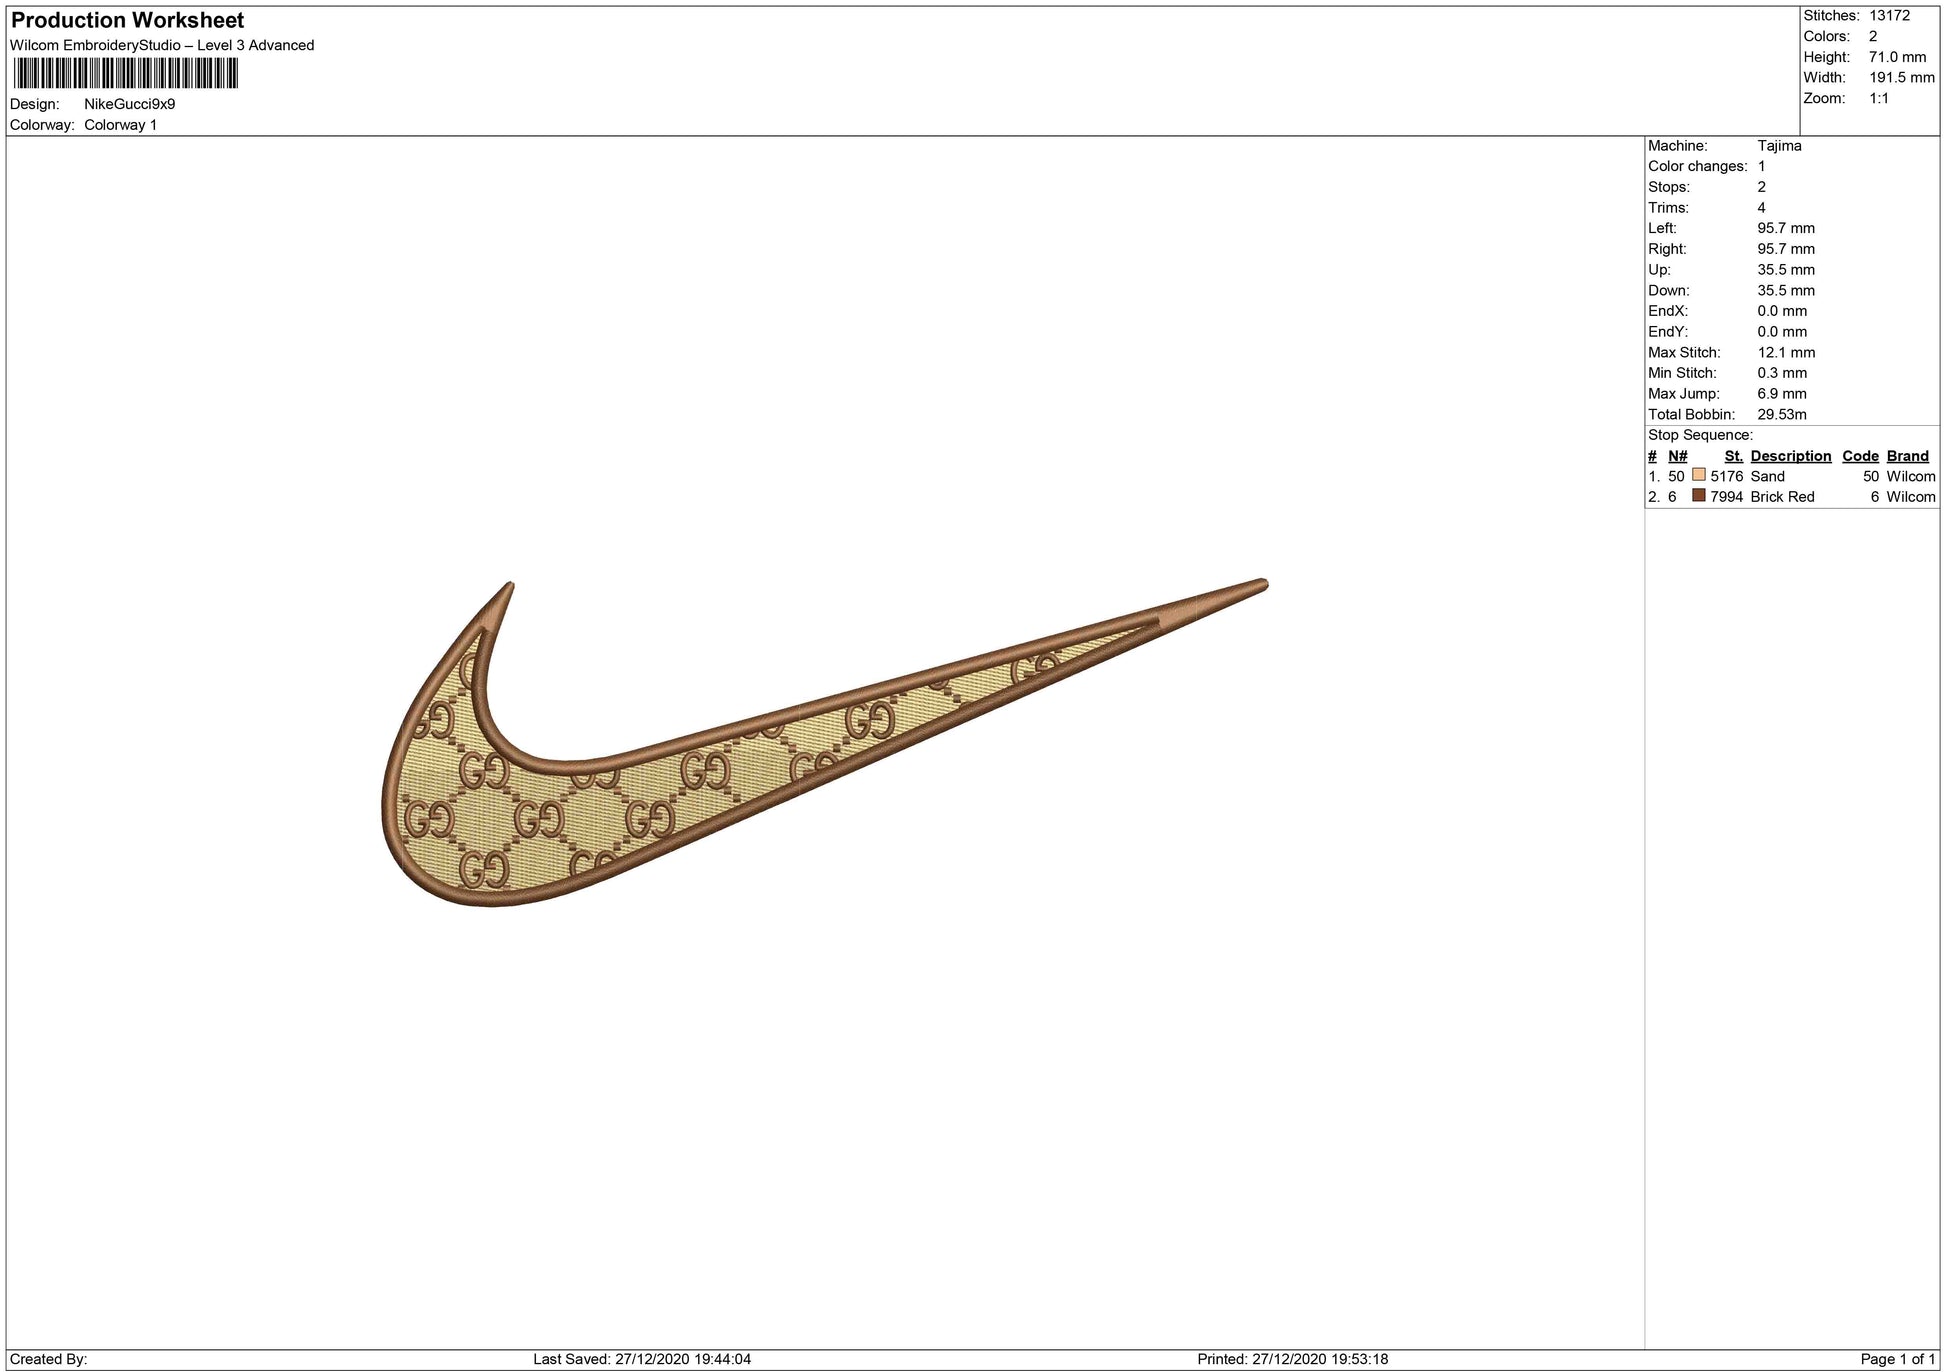Click the Sand color swatch
Image resolution: width=1946 pixels, height=1372 pixels.
coord(1698,475)
